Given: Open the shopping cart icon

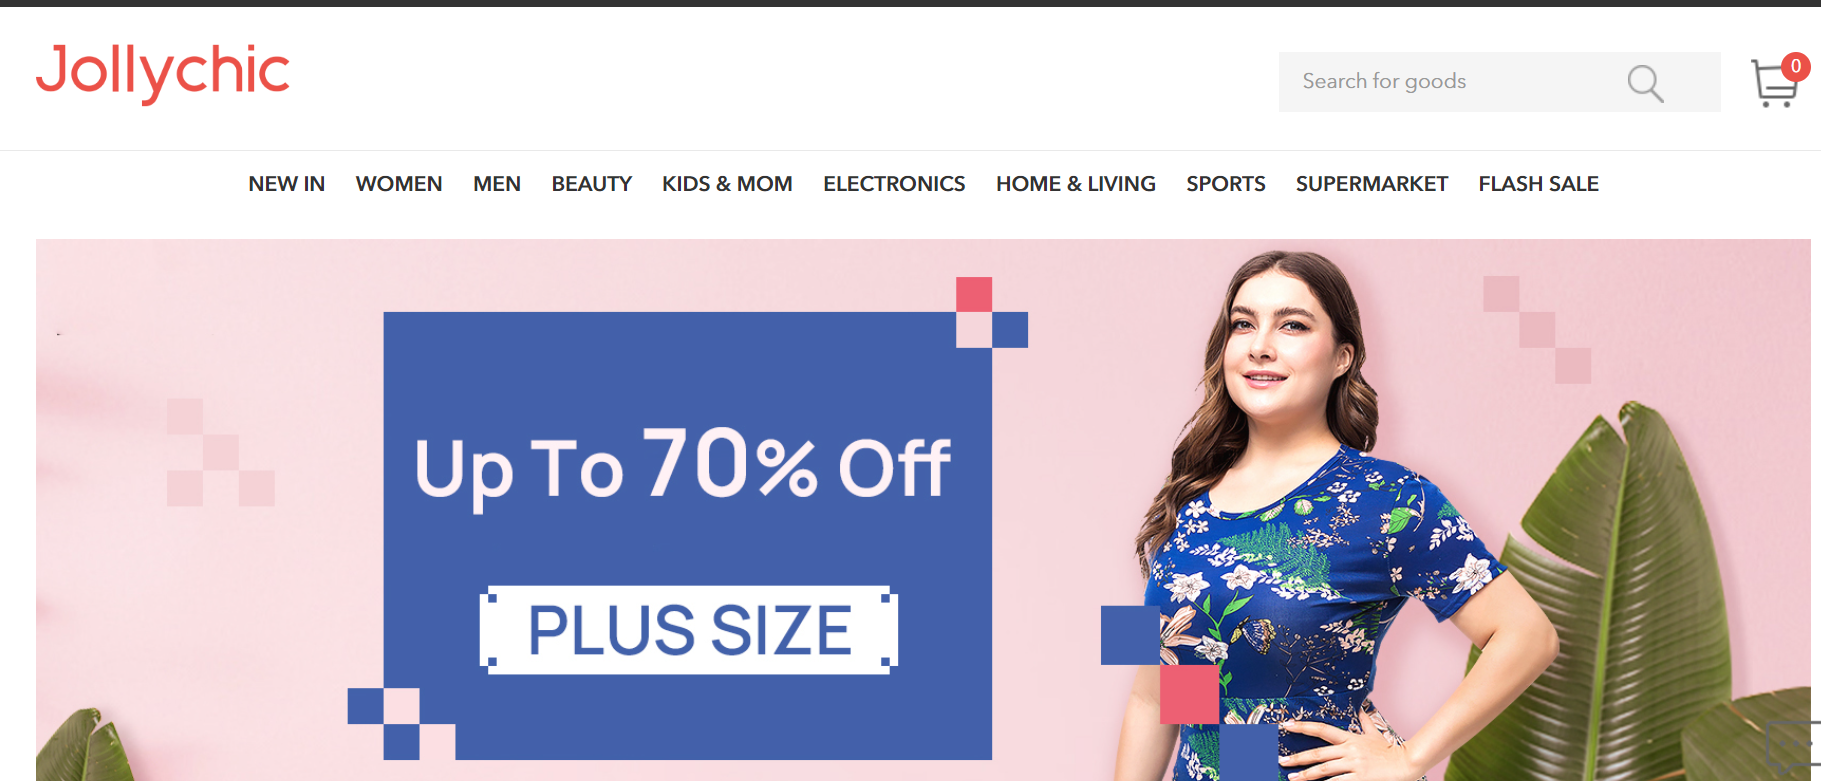Looking at the screenshot, I should [1774, 84].
